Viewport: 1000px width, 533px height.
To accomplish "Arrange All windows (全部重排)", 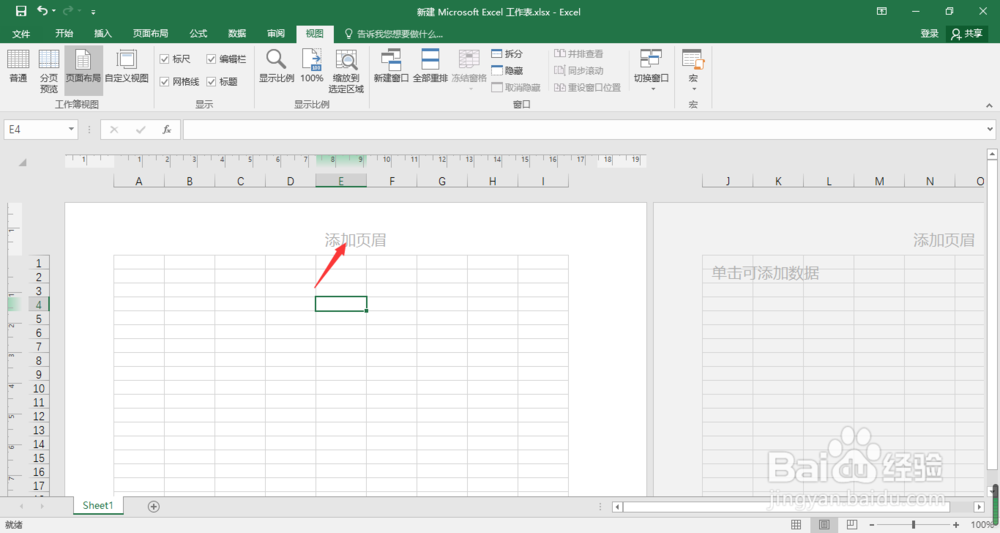I will (x=430, y=66).
